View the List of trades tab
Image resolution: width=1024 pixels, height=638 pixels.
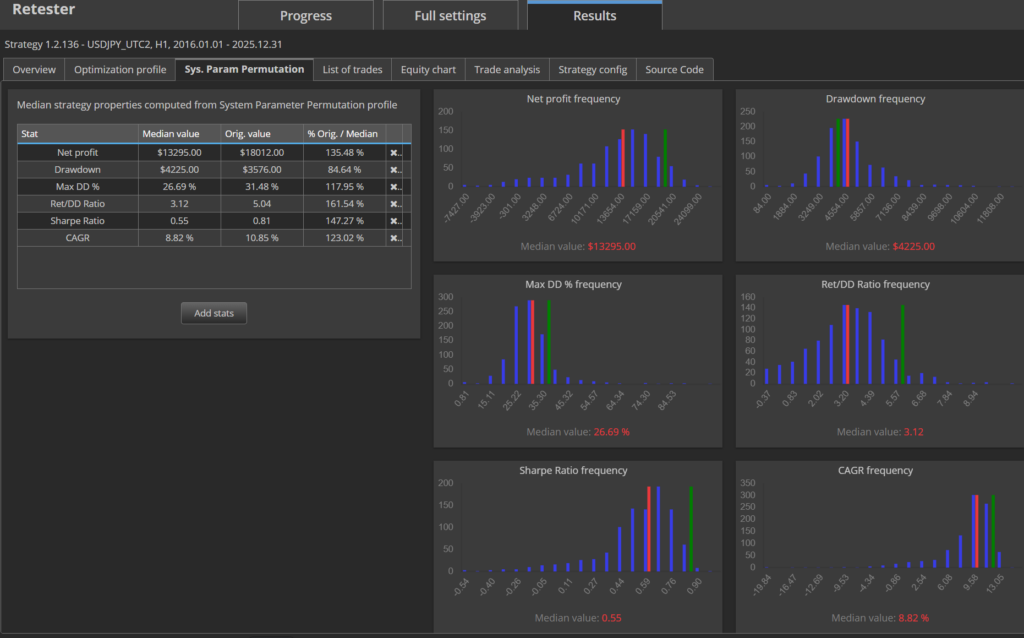352,69
